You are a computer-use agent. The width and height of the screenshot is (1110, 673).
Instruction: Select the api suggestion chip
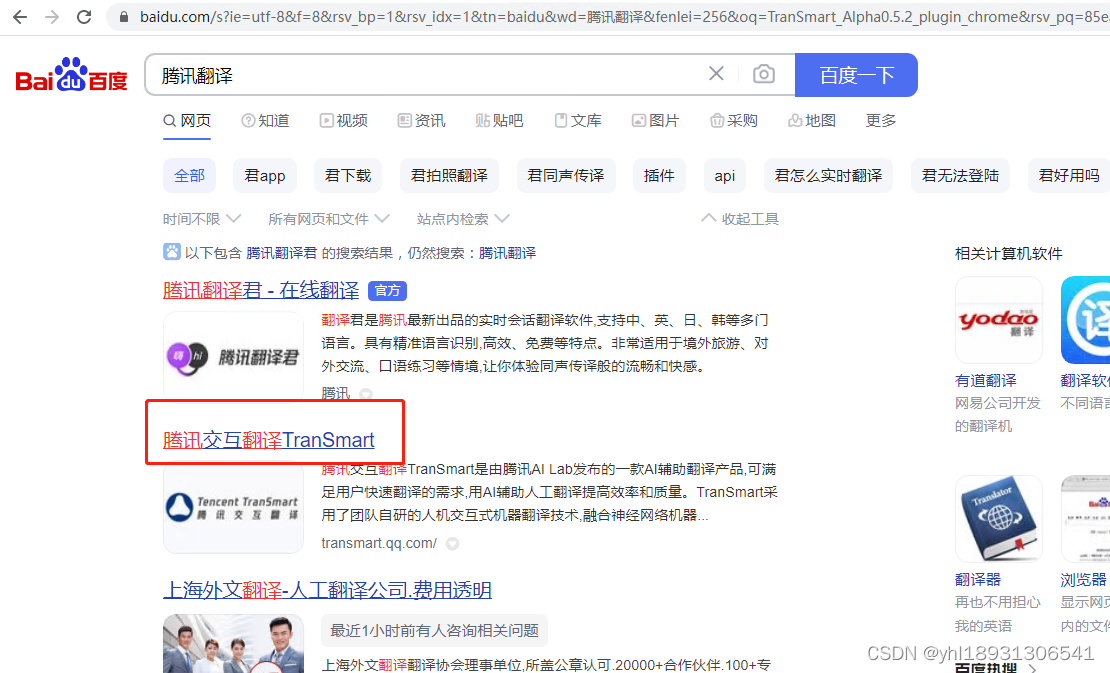[x=725, y=176]
